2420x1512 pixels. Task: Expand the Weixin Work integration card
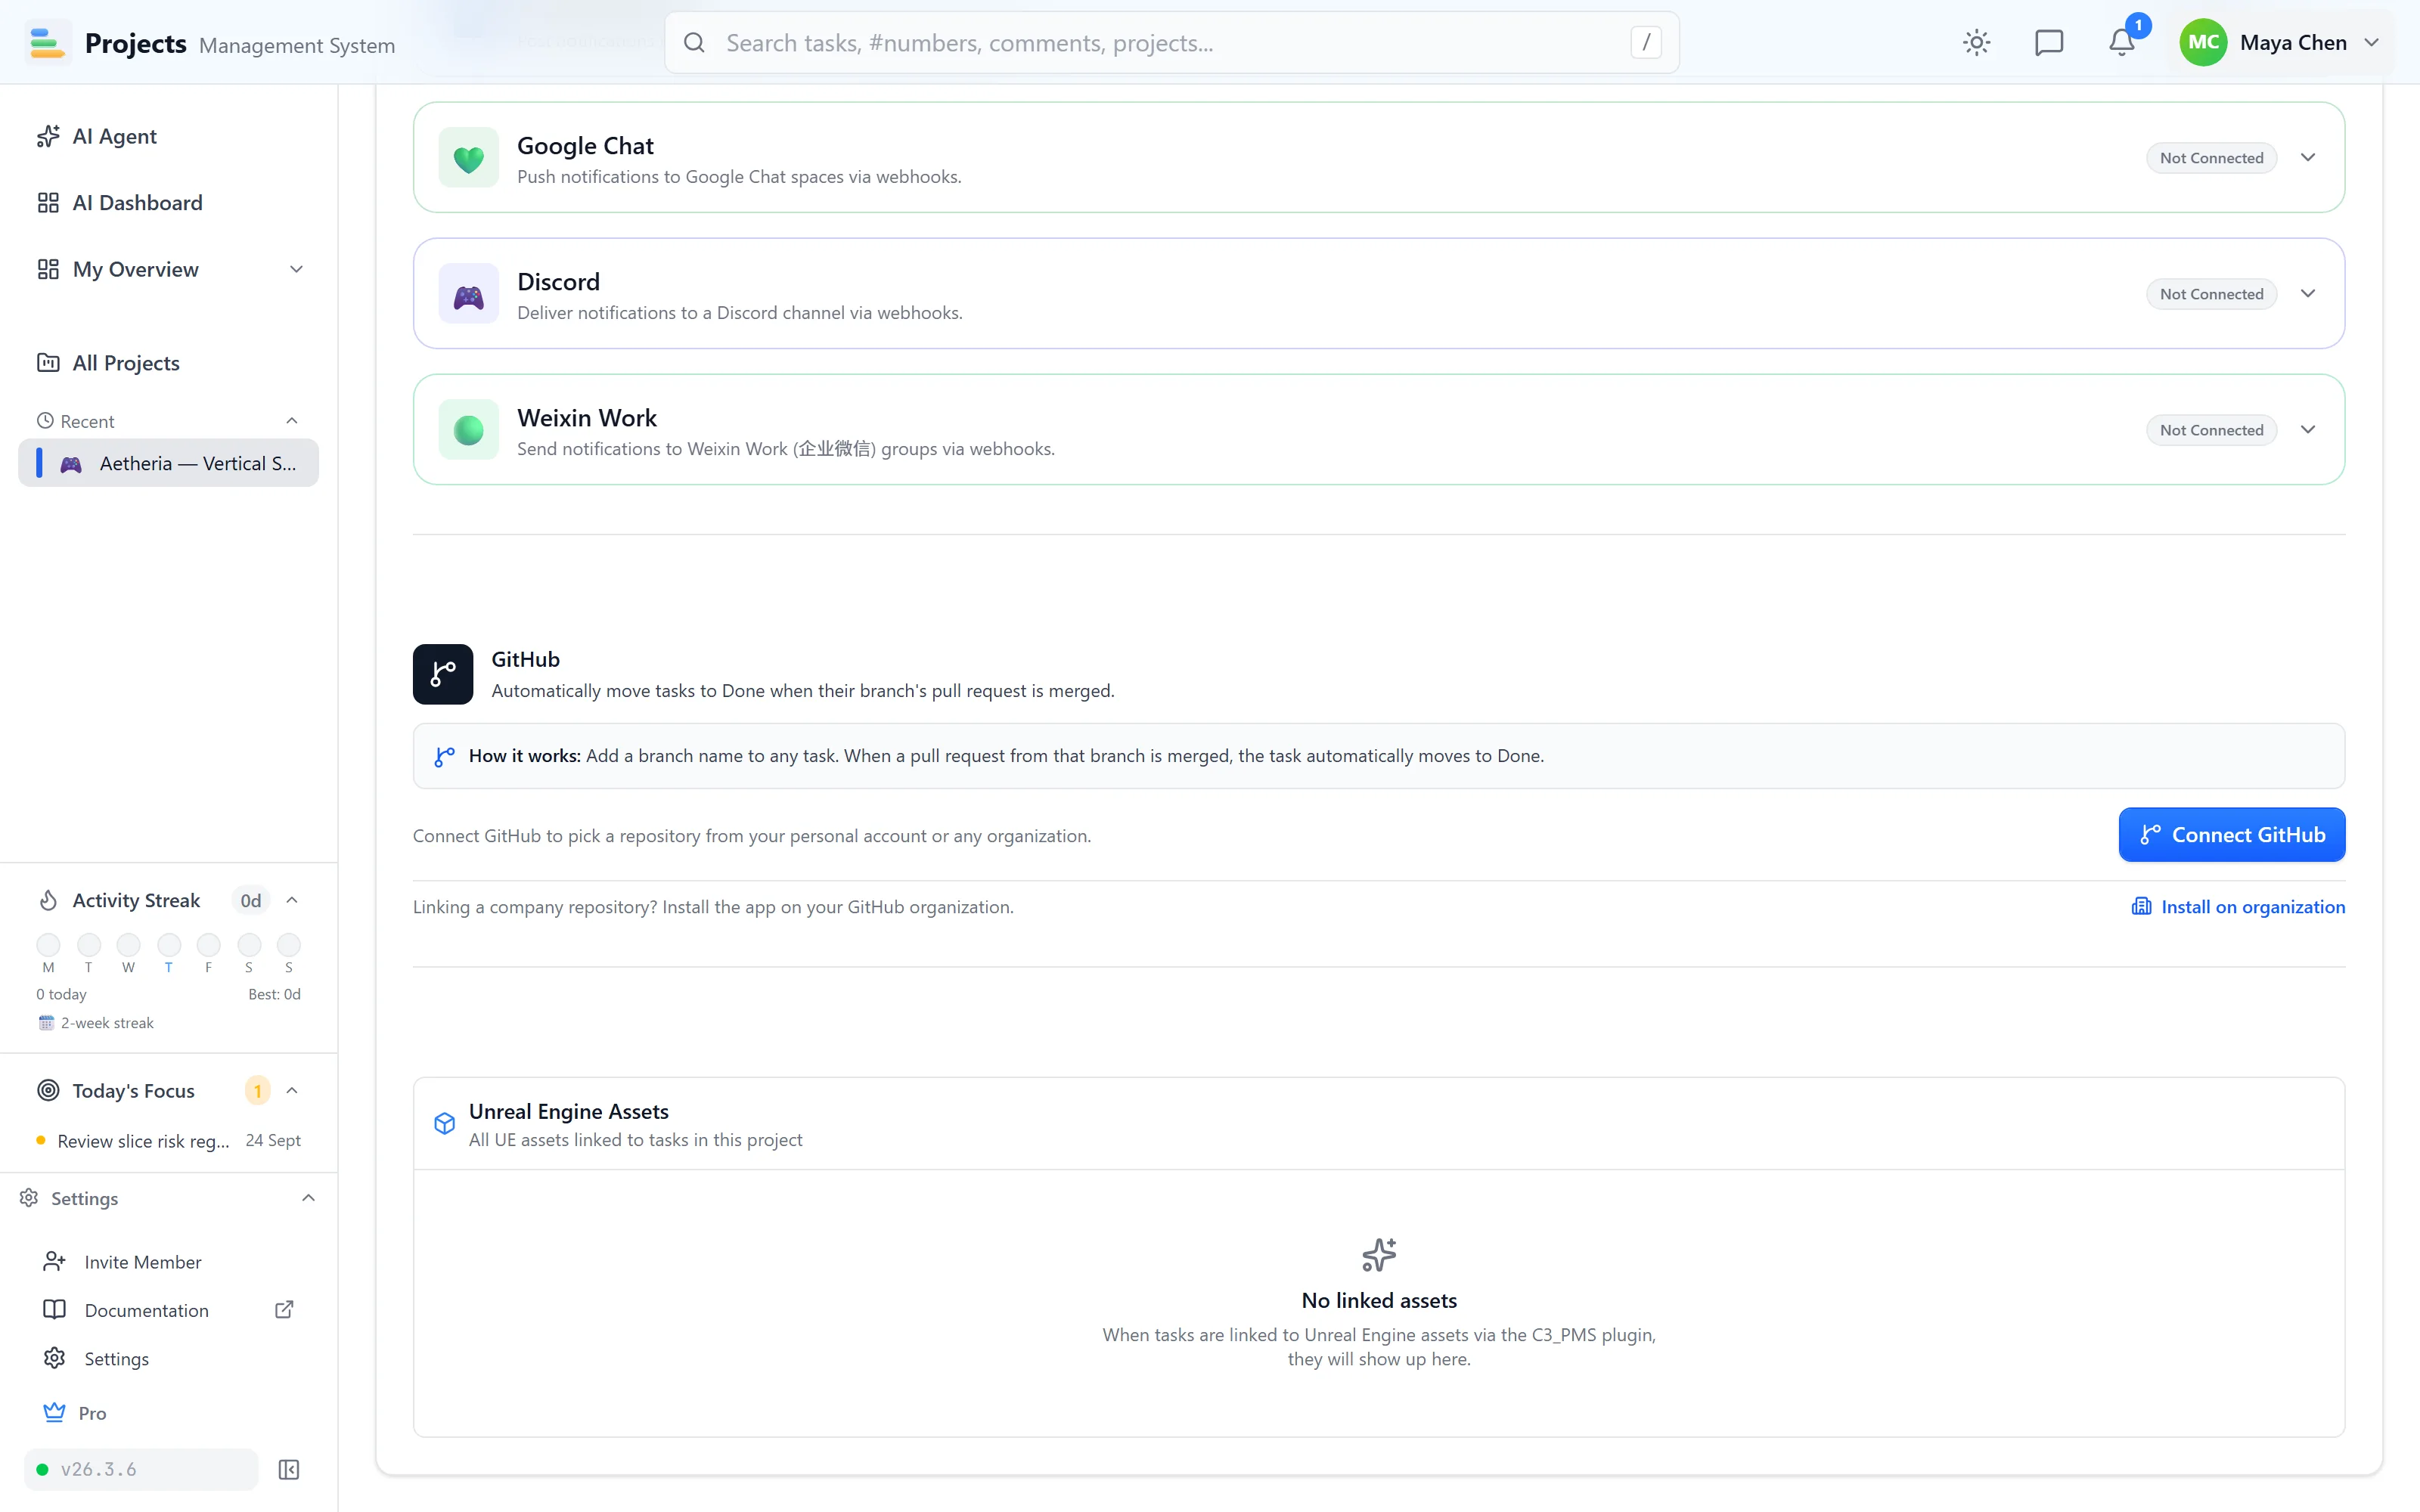pyautogui.click(x=2308, y=430)
